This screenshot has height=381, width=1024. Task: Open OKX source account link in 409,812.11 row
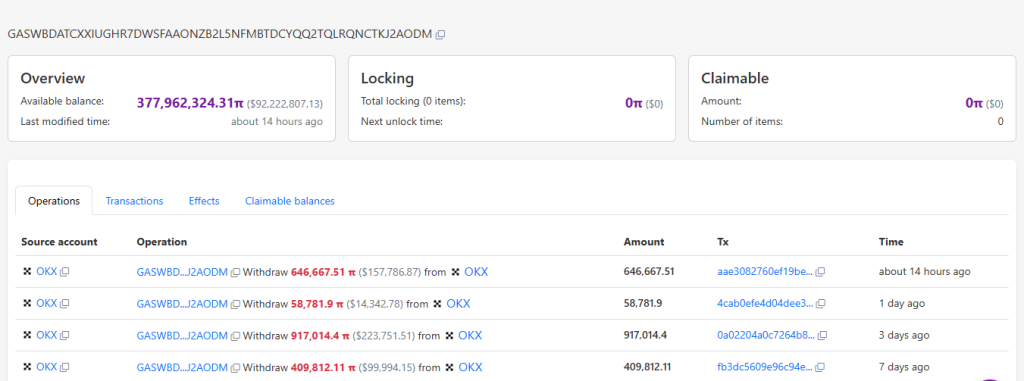coord(46,367)
